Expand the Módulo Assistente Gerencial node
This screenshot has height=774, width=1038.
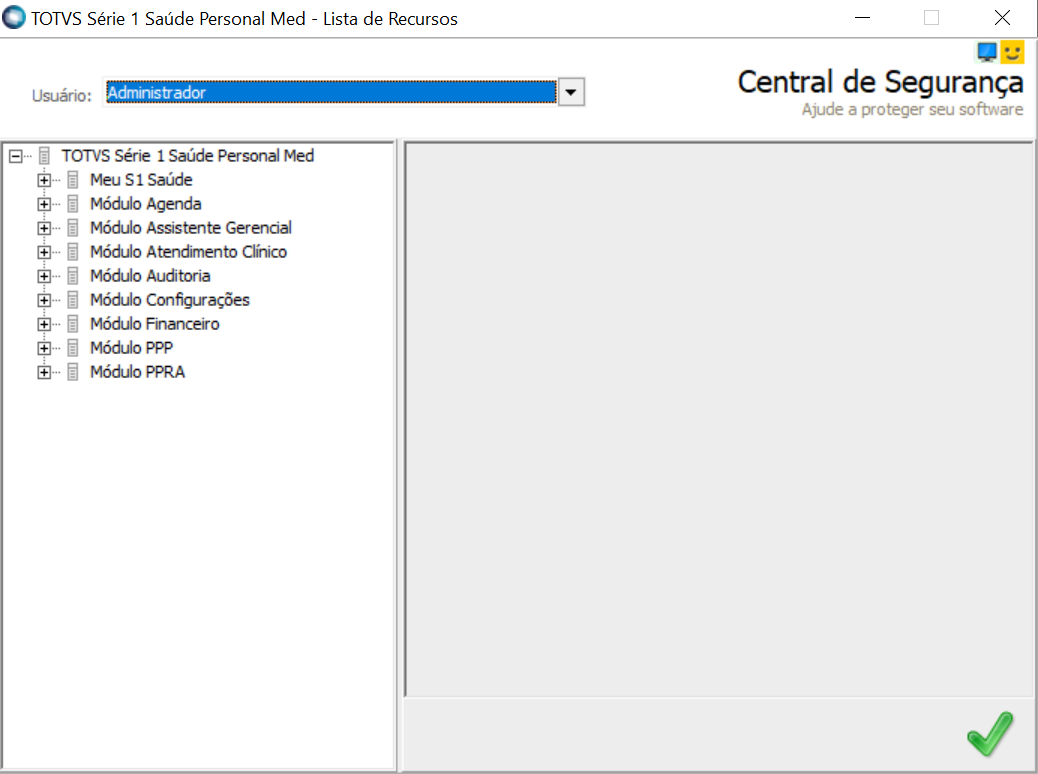point(44,228)
